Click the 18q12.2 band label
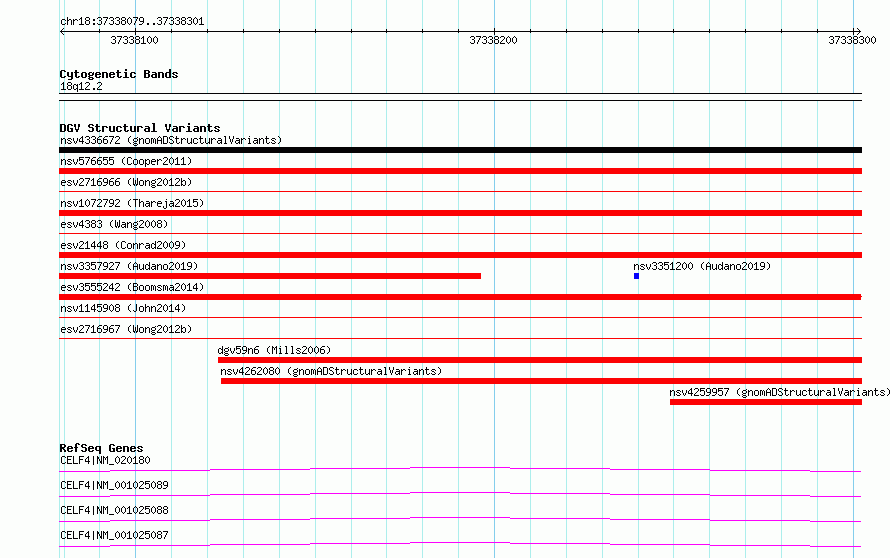Image resolution: width=890 pixels, height=558 pixels. (81, 86)
